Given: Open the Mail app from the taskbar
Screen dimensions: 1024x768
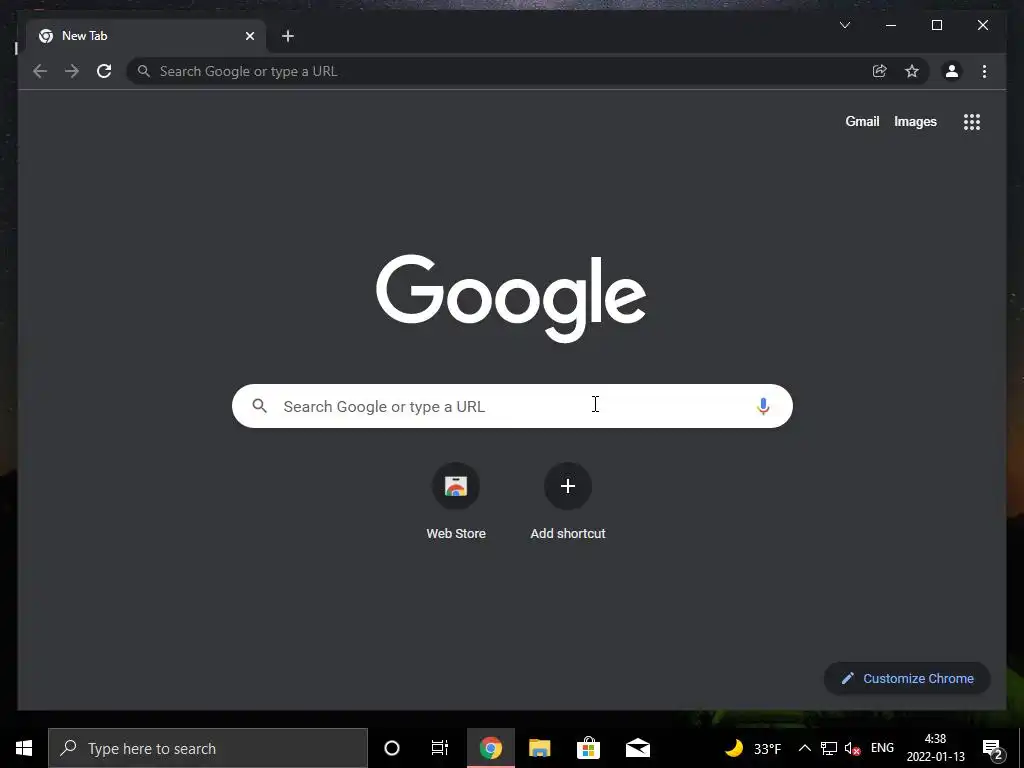Looking at the screenshot, I should [637, 748].
